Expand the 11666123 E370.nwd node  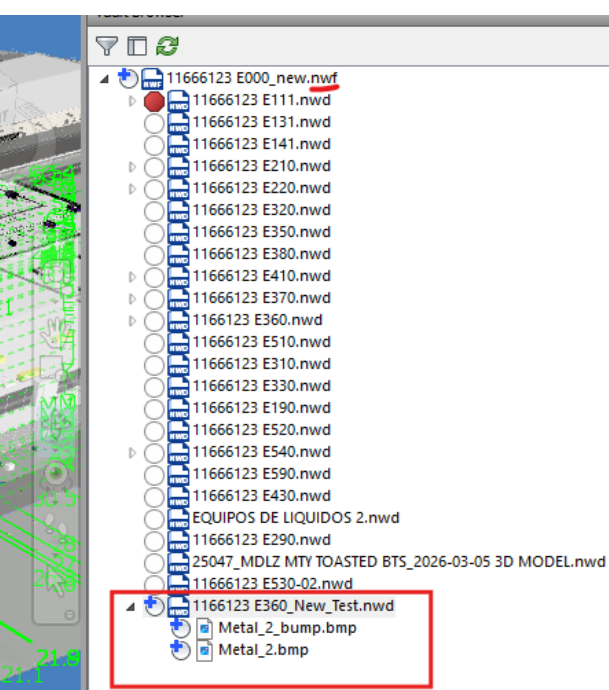(x=132, y=299)
